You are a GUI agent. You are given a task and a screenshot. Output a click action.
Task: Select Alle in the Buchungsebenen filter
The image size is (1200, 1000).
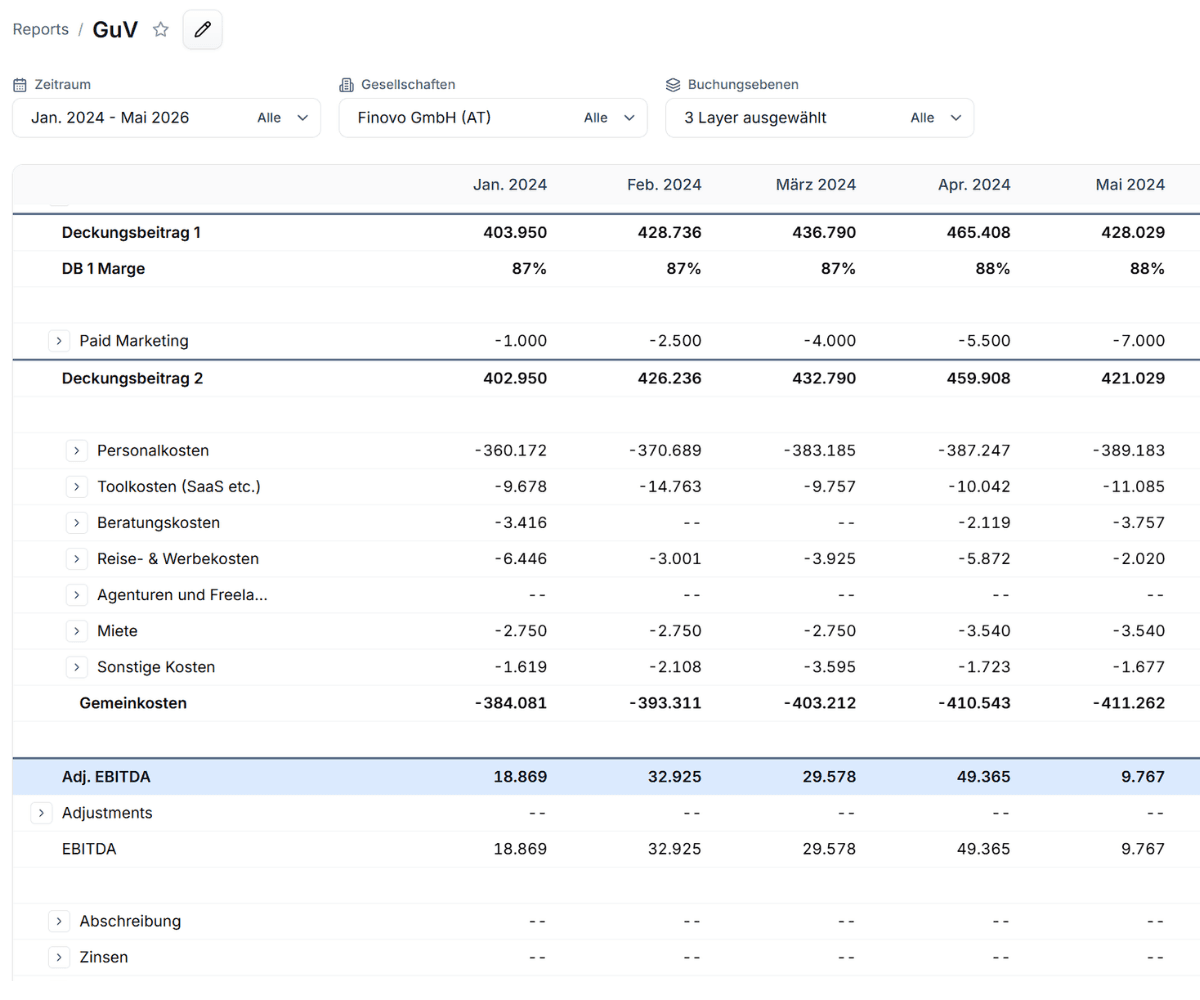point(922,118)
